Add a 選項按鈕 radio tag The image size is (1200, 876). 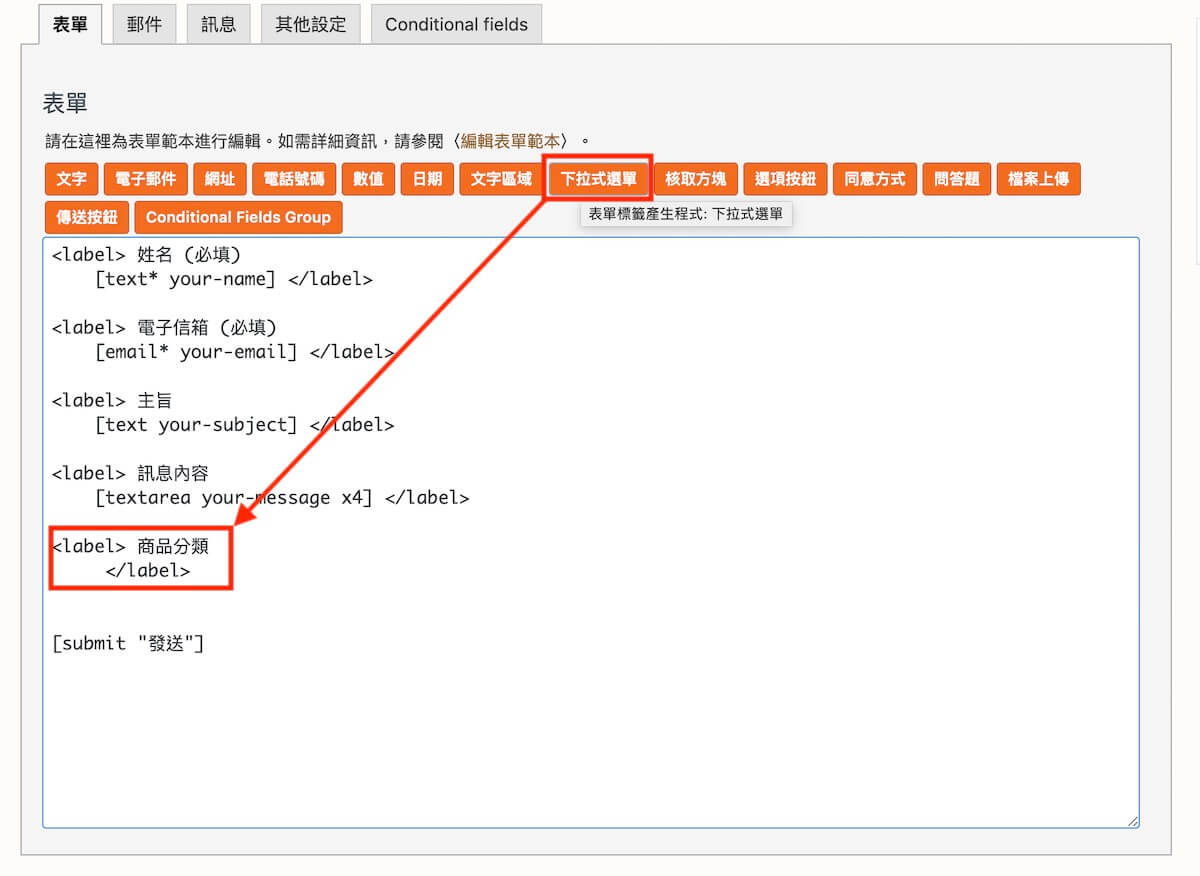pyautogui.click(x=785, y=179)
